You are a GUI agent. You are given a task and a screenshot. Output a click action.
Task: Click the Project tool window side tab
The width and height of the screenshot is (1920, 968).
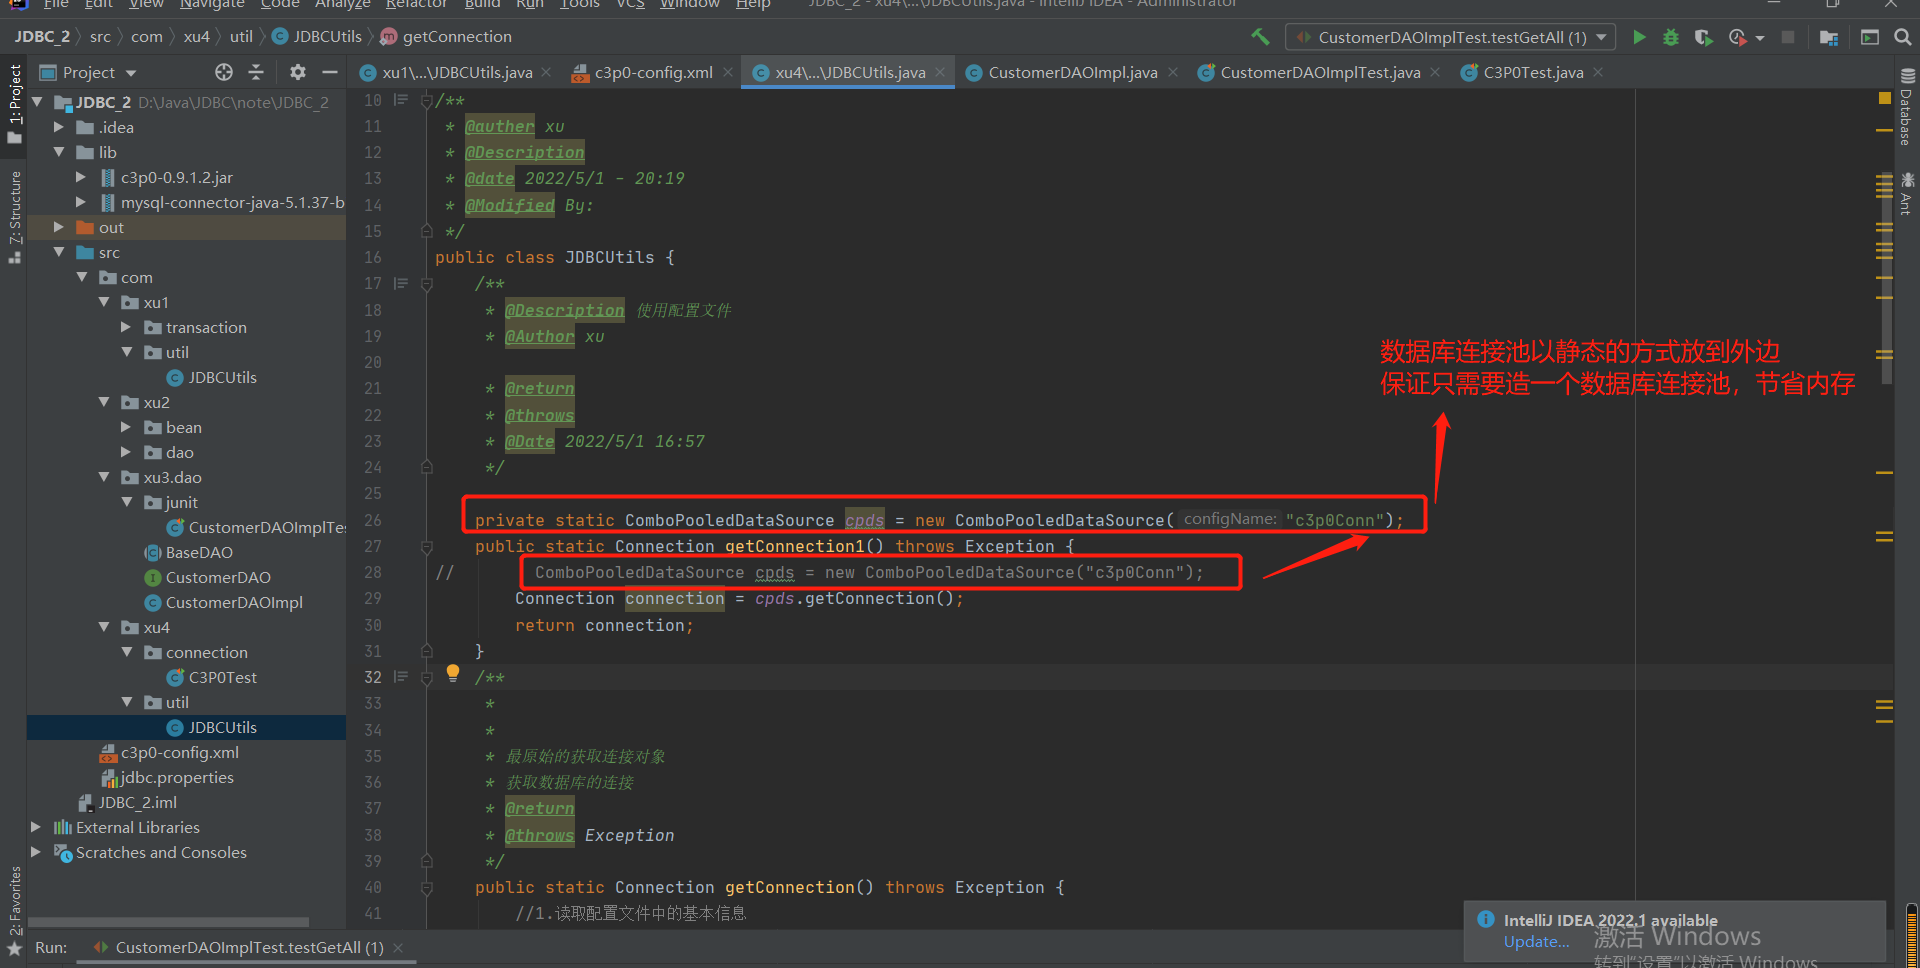click(14, 103)
